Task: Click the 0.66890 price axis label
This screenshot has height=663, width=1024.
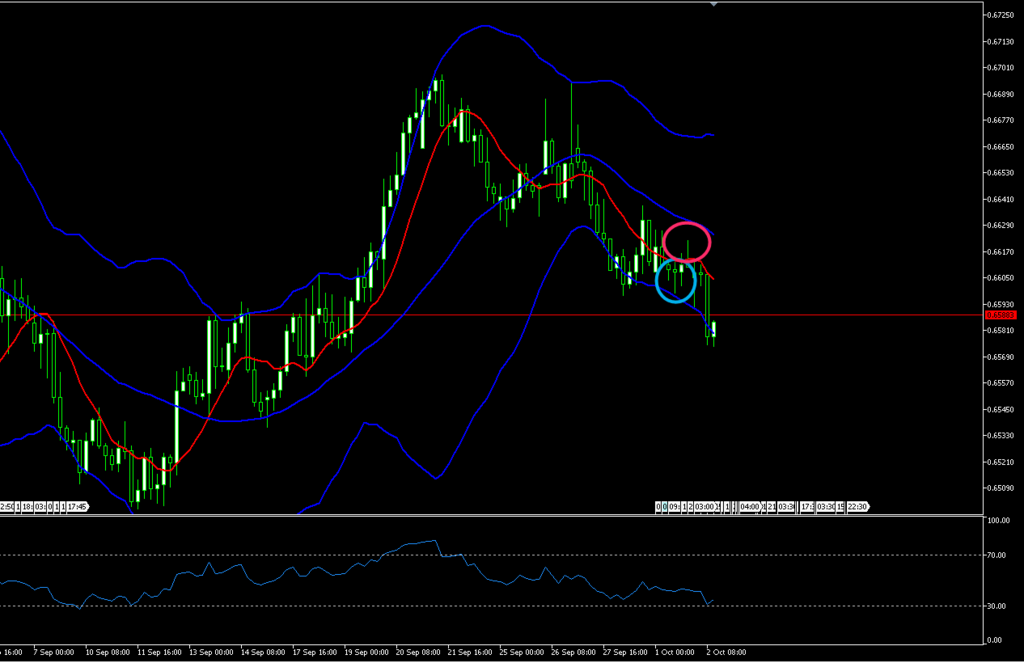Action: (x=1001, y=94)
